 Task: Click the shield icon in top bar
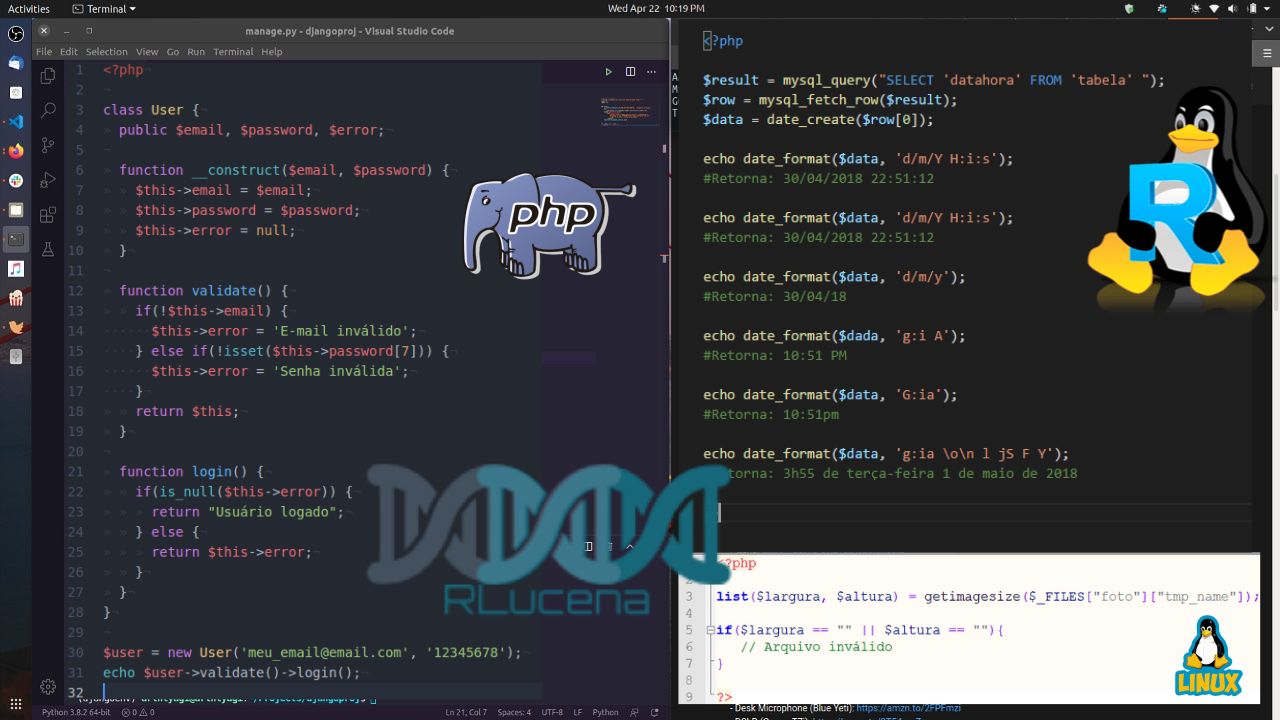(1130, 9)
